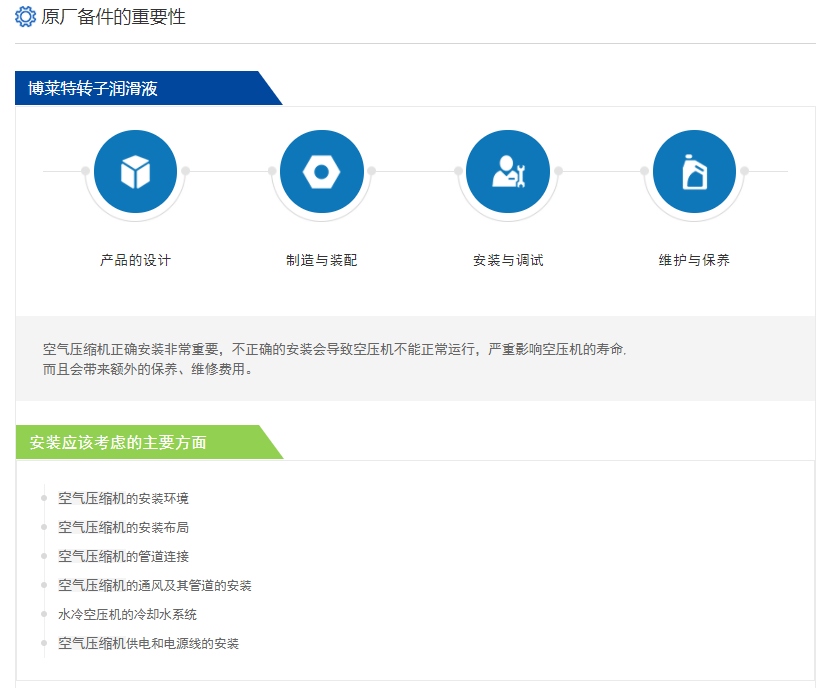The height and width of the screenshot is (688, 826).
Task: Select the hex nut icon for 制造与装配
Action: click(x=322, y=172)
